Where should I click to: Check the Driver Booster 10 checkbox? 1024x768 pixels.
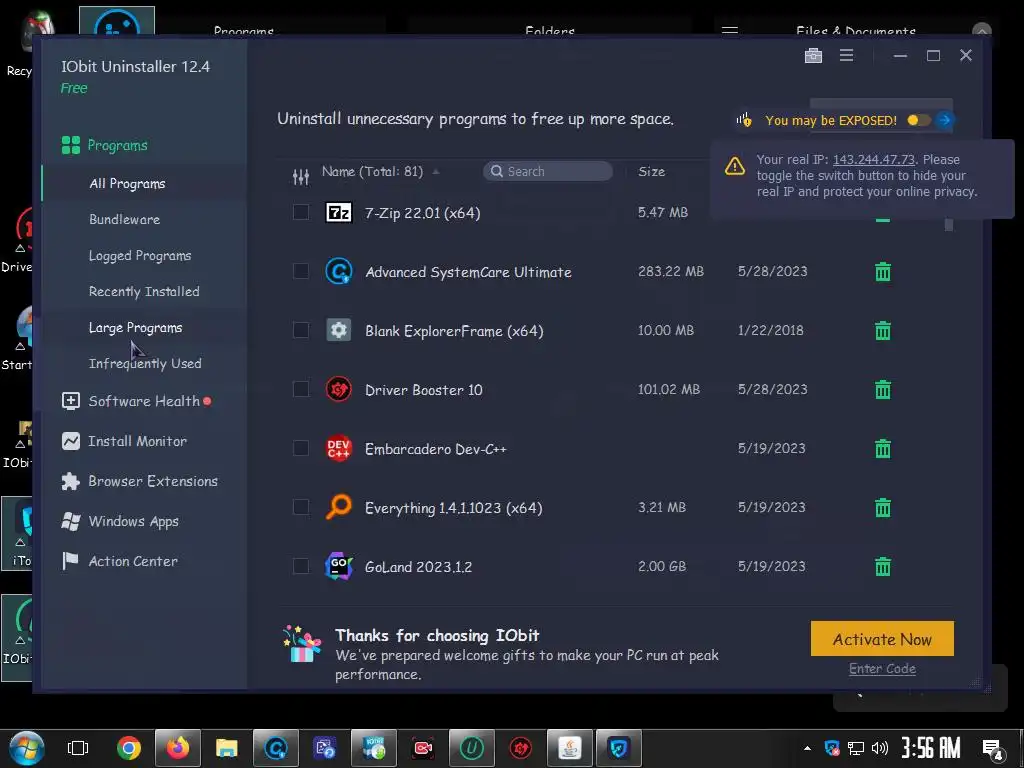pyautogui.click(x=300, y=389)
